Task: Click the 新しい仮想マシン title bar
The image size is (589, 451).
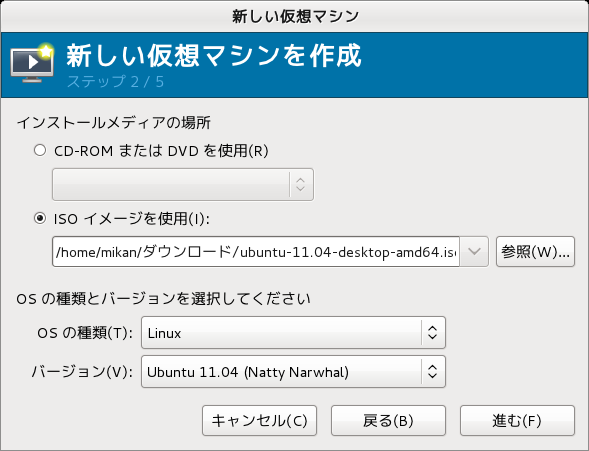Action: (x=294, y=16)
